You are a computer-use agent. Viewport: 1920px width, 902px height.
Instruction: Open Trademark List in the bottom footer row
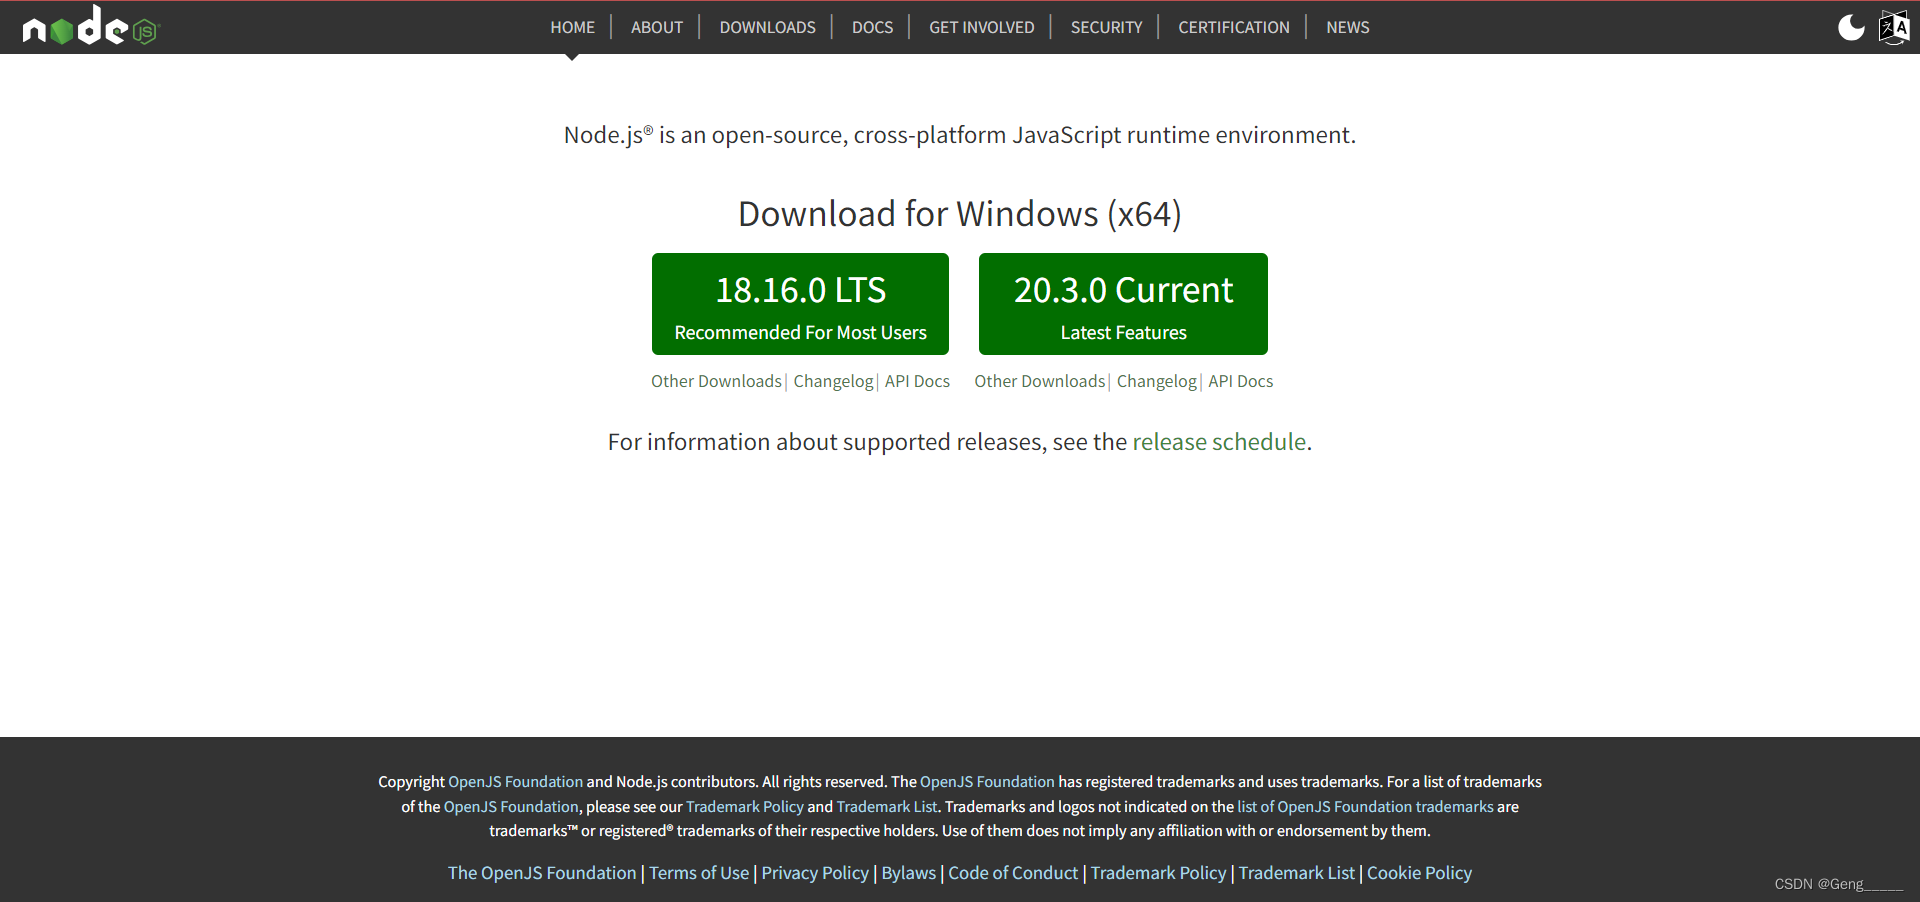point(1296,873)
